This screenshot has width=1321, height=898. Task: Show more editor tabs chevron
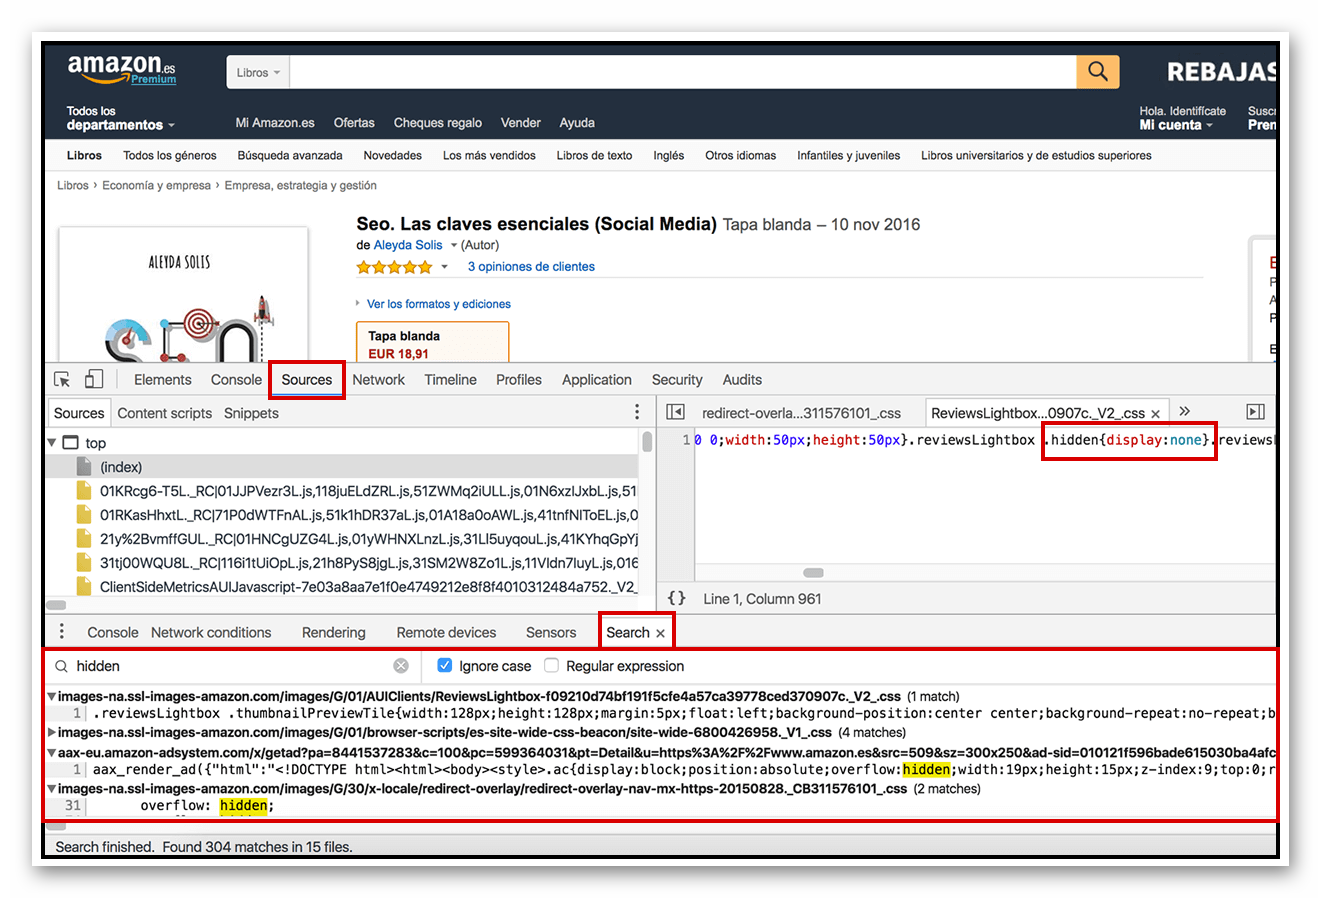click(1184, 411)
